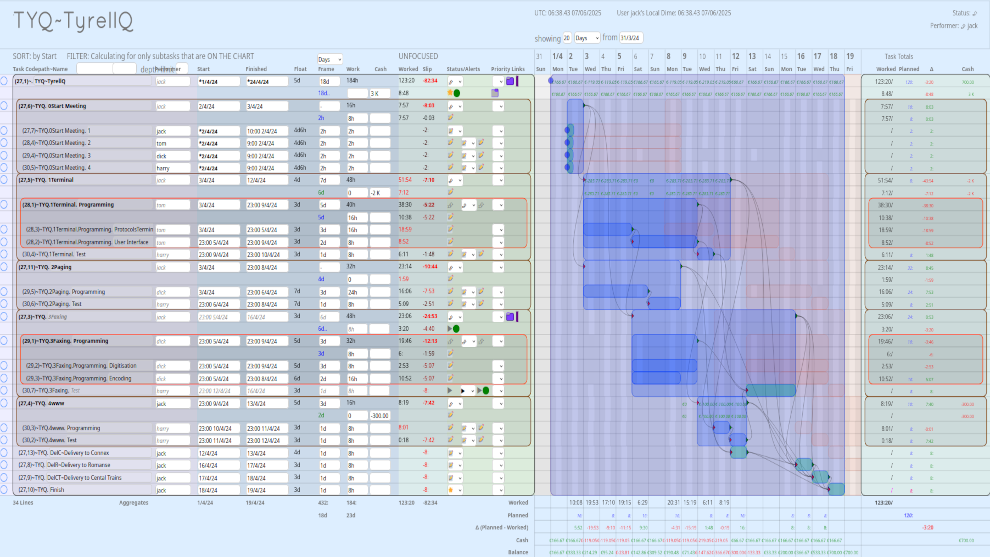Viewport: 990px width, 557px height.
Task: Click the green circle status icon under TYQ~TyrellQ
Action: 456,93
